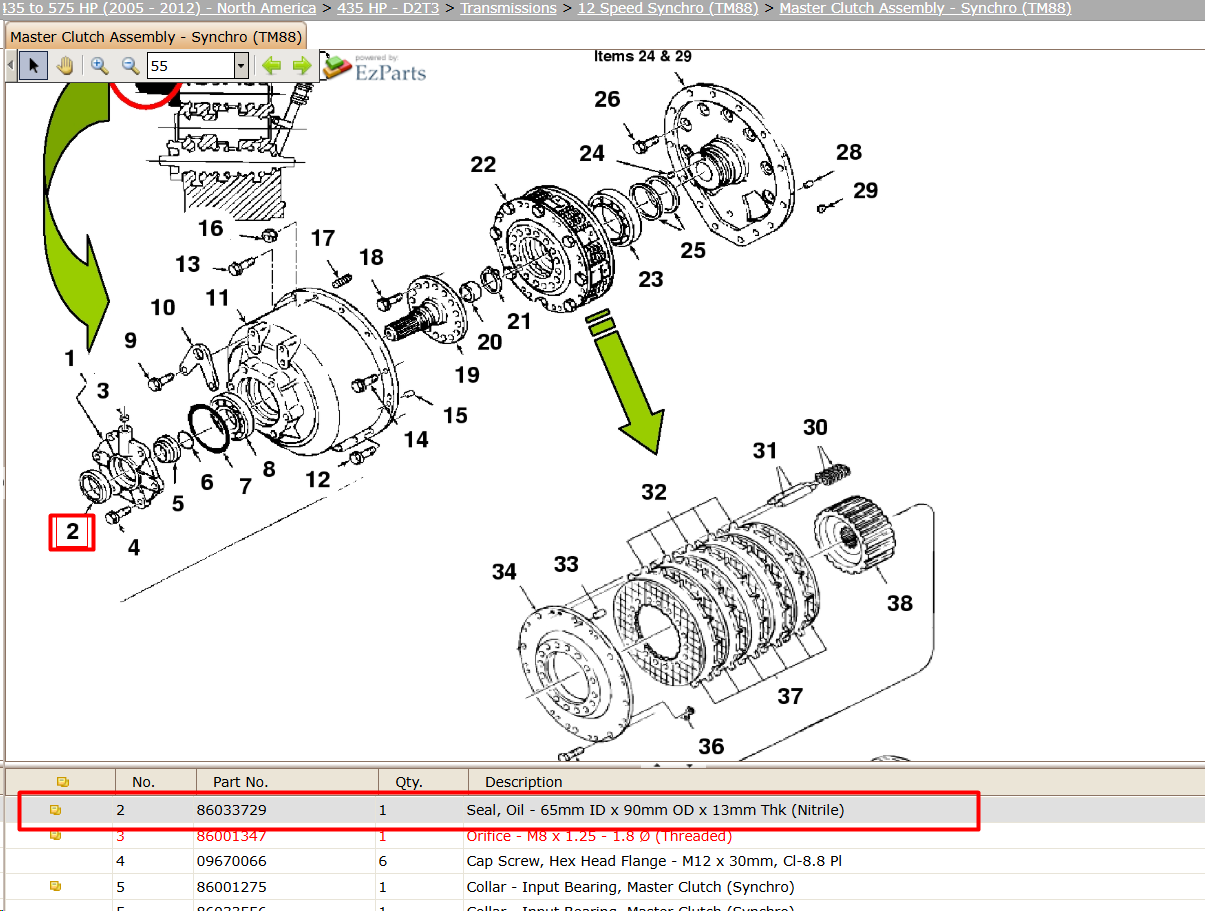This screenshot has width=1205, height=911.
Task: Click the zoom value field showing 55
Action: pyautogui.click(x=190, y=67)
